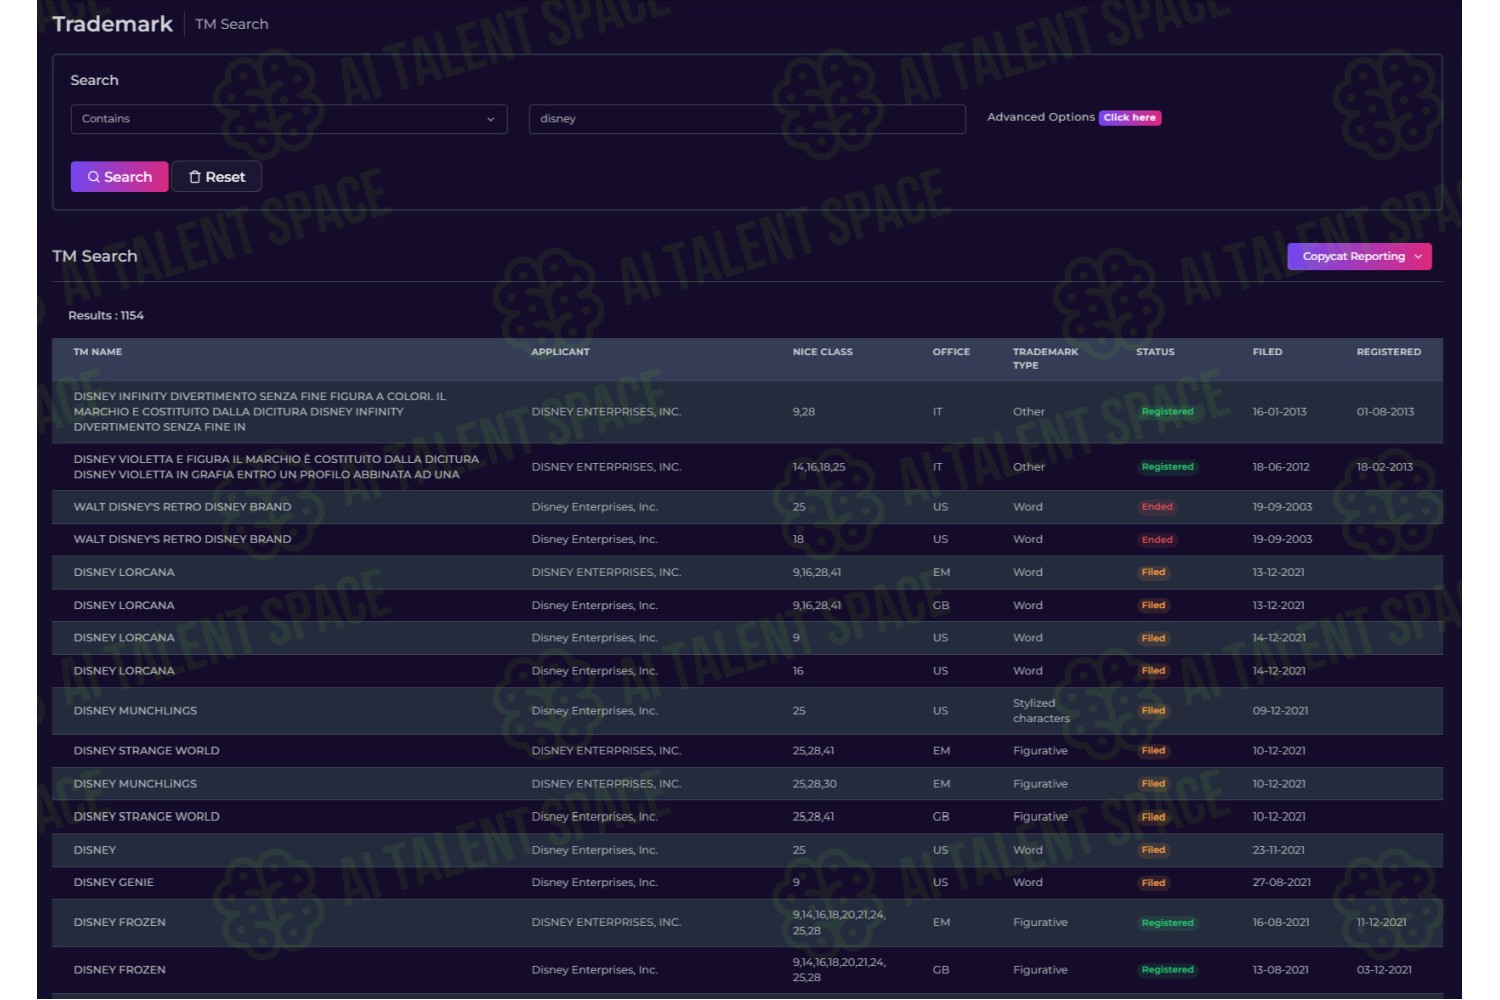Open the DISNEY GENIE row
The image size is (1500, 1000).
point(747,883)
